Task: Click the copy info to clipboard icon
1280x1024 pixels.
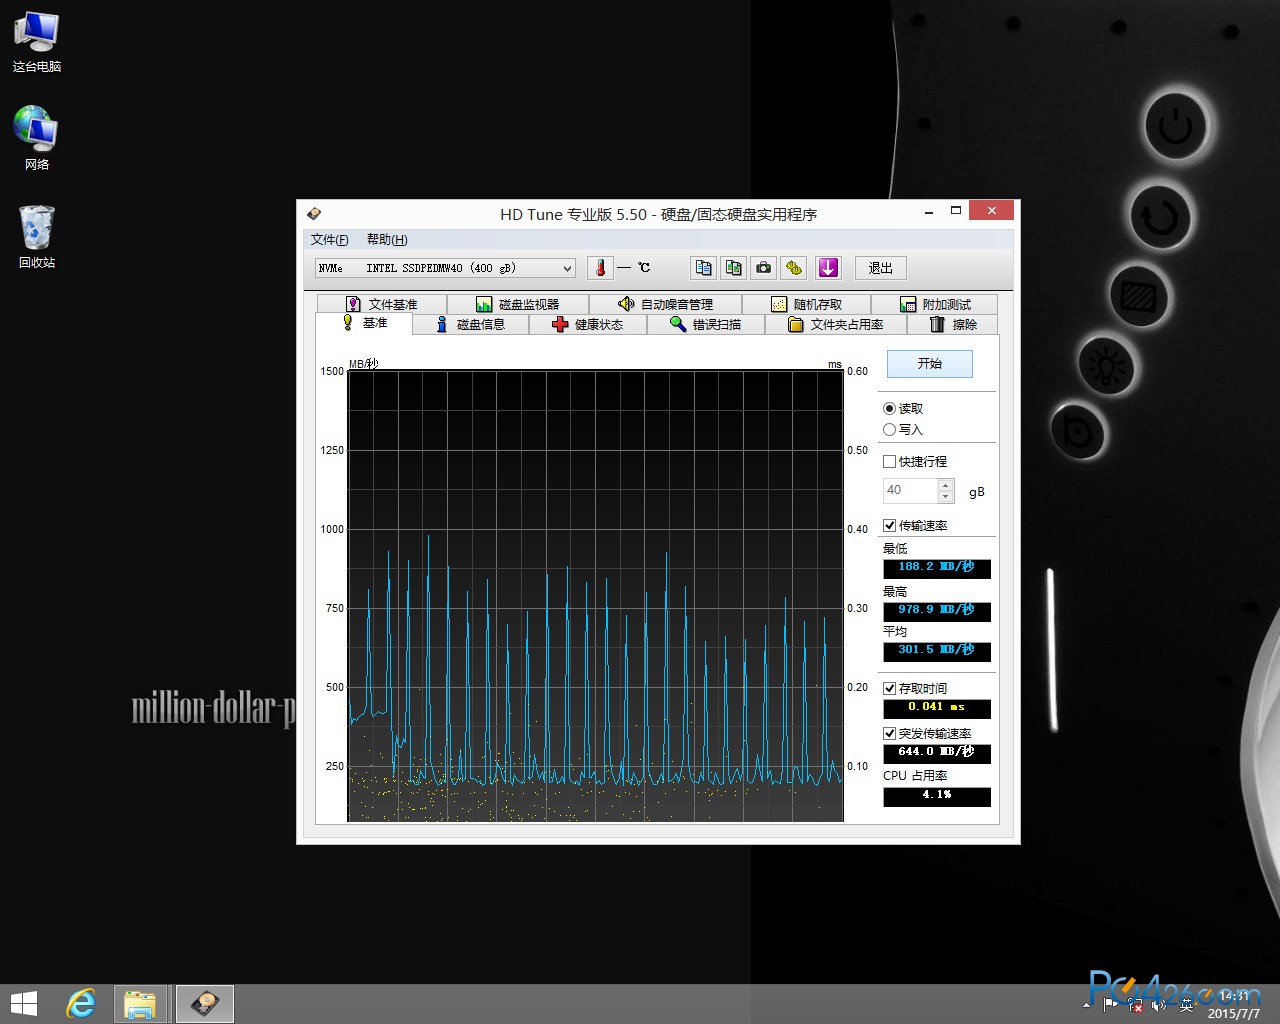Action: coord(704,268)
